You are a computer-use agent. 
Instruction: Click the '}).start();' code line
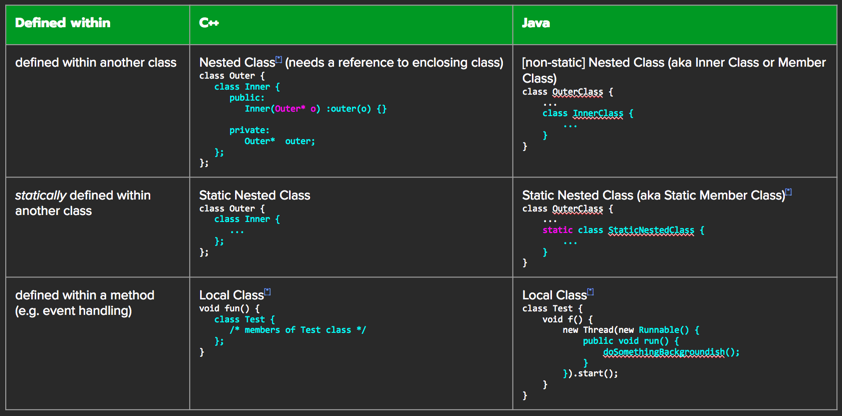(590, 374)
